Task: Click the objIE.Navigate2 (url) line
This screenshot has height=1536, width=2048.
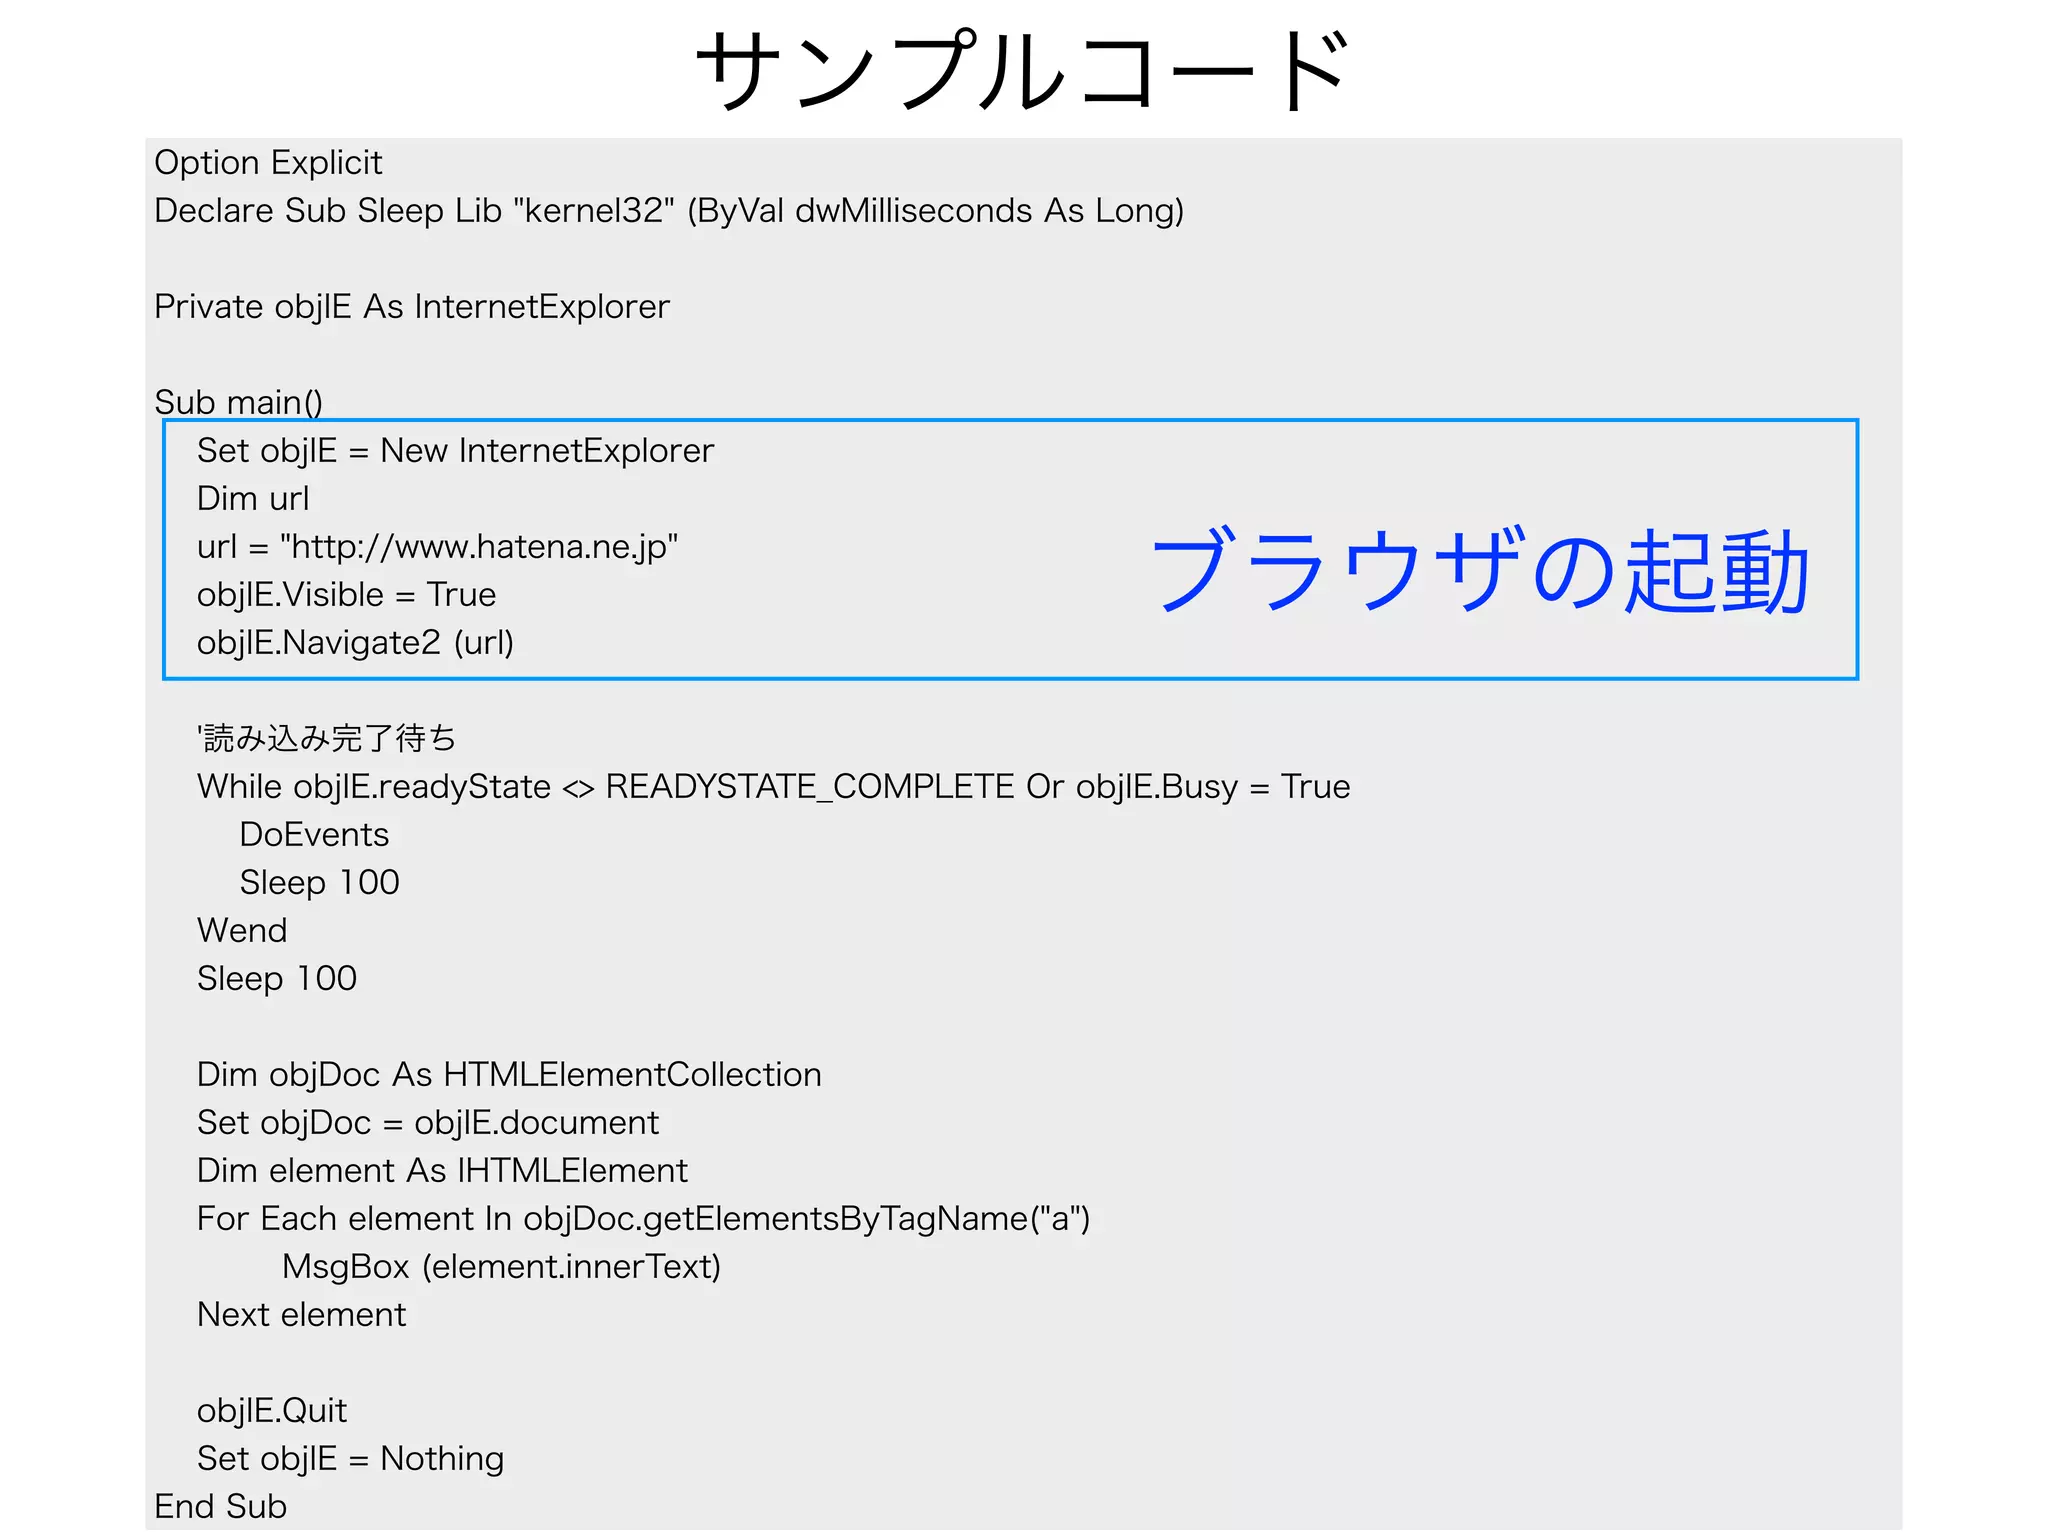Action: (355, 642)
